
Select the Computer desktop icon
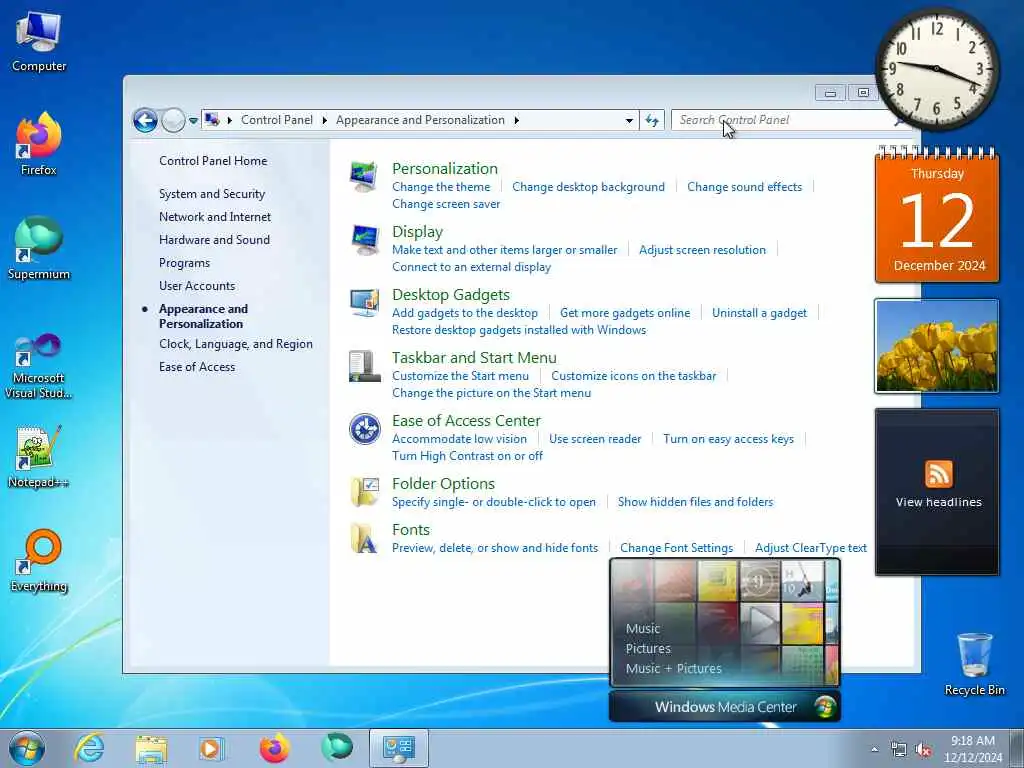click(x=39, y=42)
